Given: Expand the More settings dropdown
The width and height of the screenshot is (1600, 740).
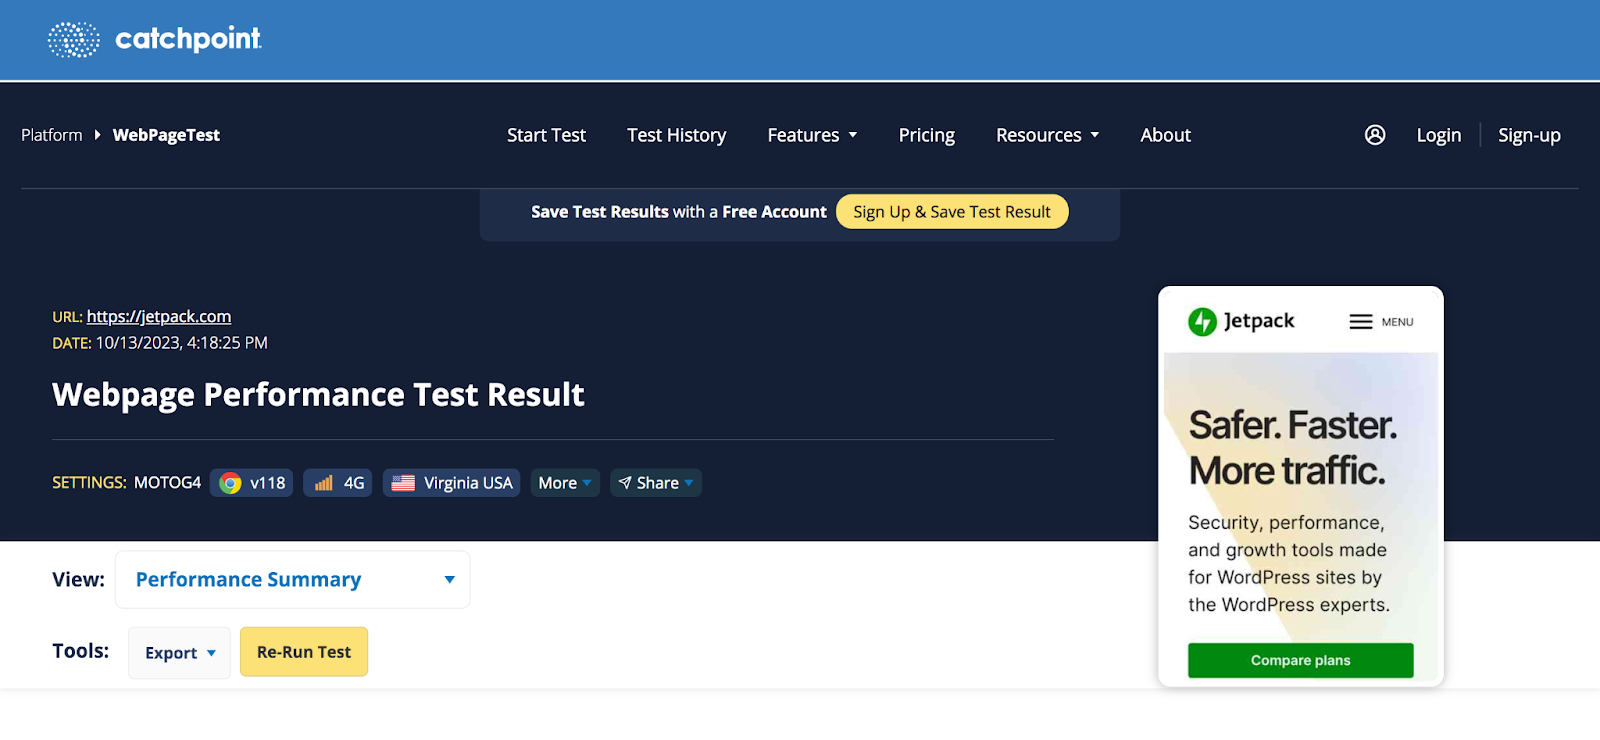Looking at the screenshot, I should click(x=565, y=483).
